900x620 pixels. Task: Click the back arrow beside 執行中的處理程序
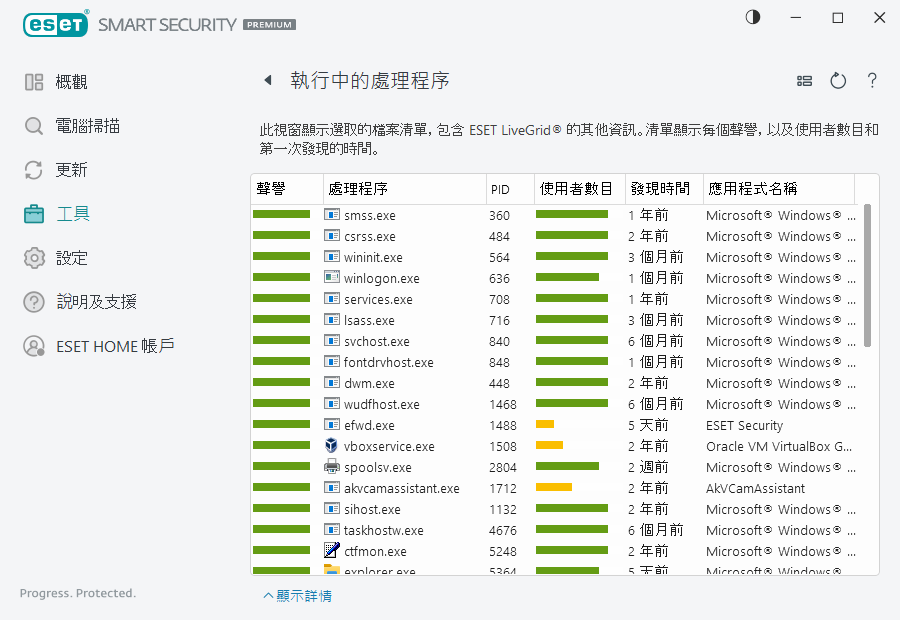[x=268, y=81]
